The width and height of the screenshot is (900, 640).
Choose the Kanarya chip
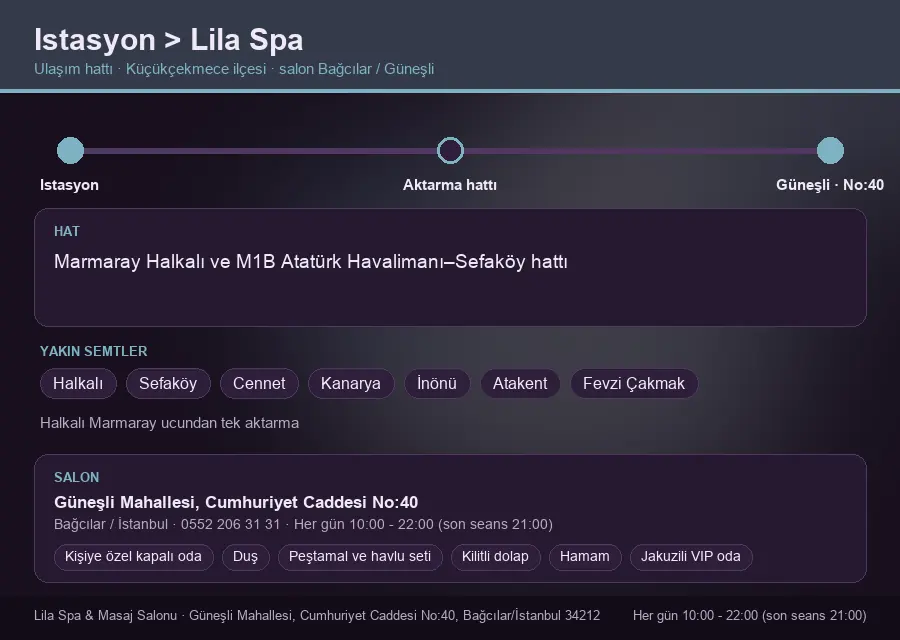coord(351,383)
